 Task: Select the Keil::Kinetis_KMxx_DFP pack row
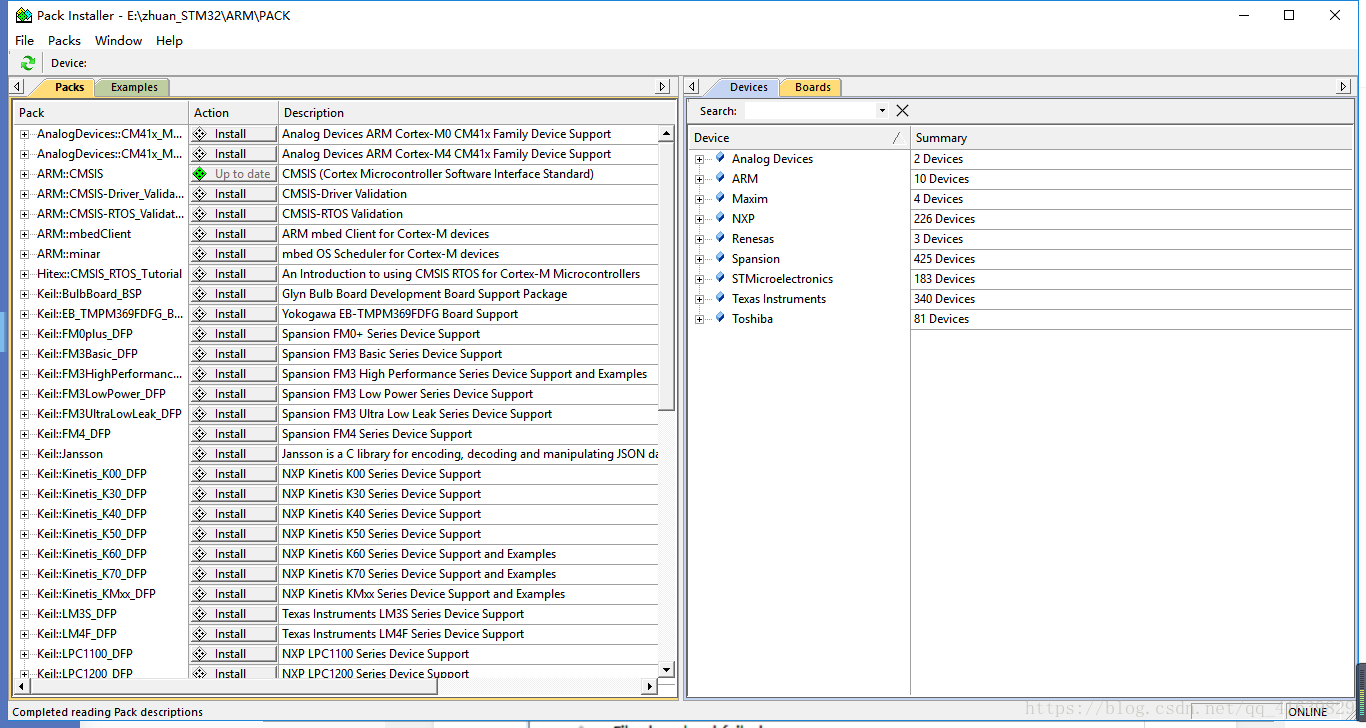(x=96, y=594)
